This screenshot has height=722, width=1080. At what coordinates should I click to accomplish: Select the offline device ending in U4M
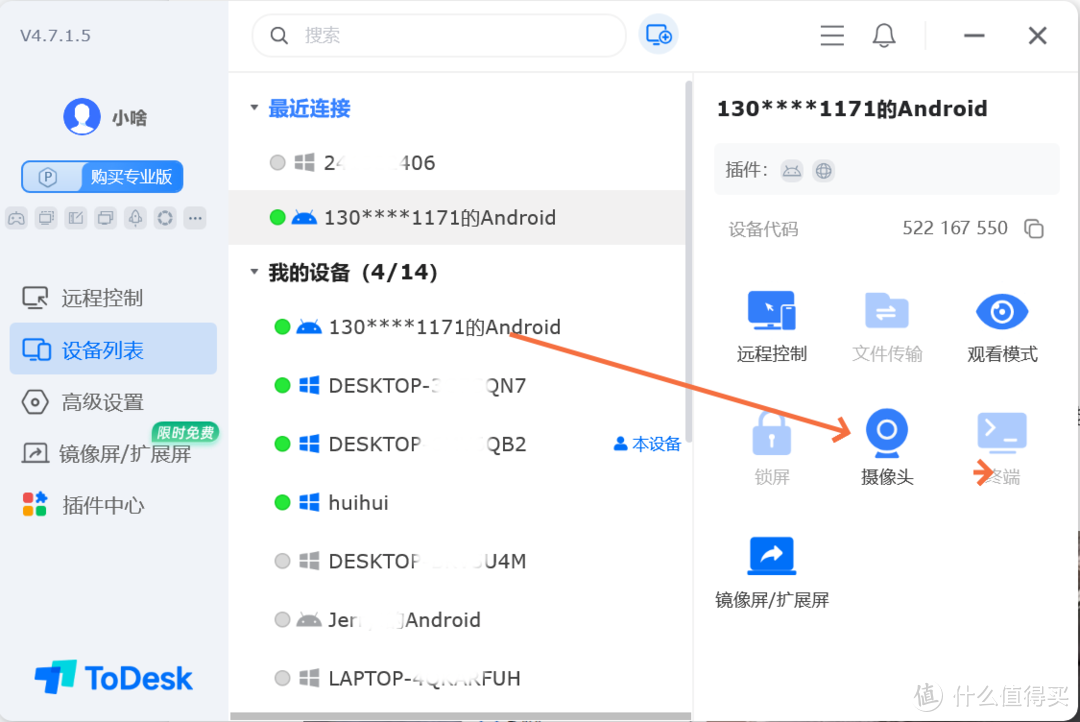(x=457, y=561)
